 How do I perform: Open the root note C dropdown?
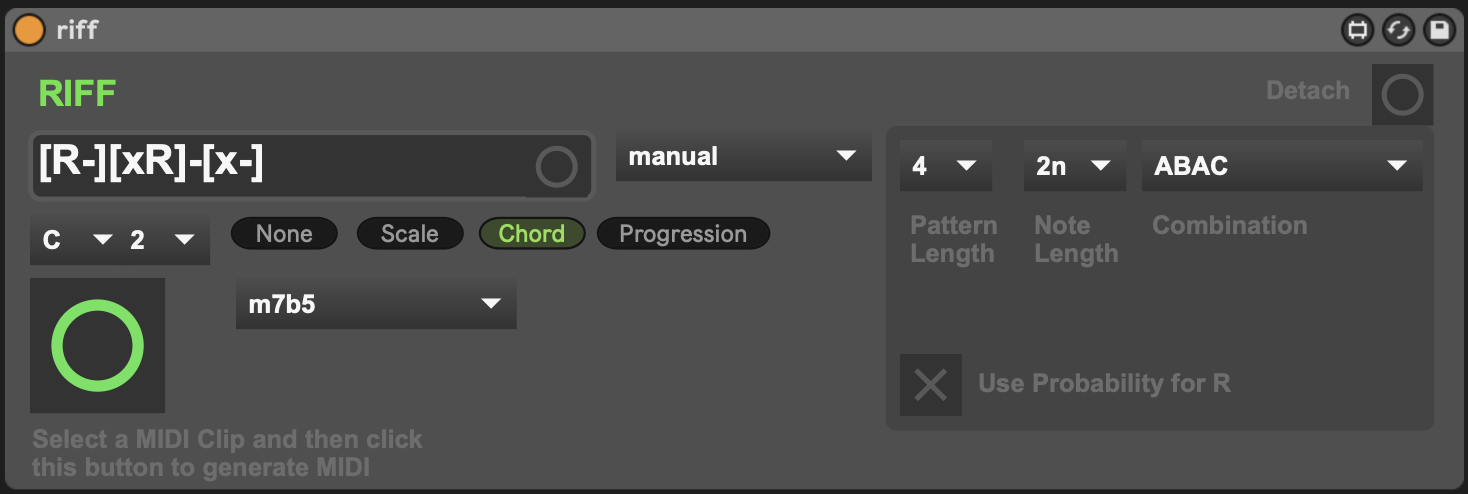click(76, 240)
